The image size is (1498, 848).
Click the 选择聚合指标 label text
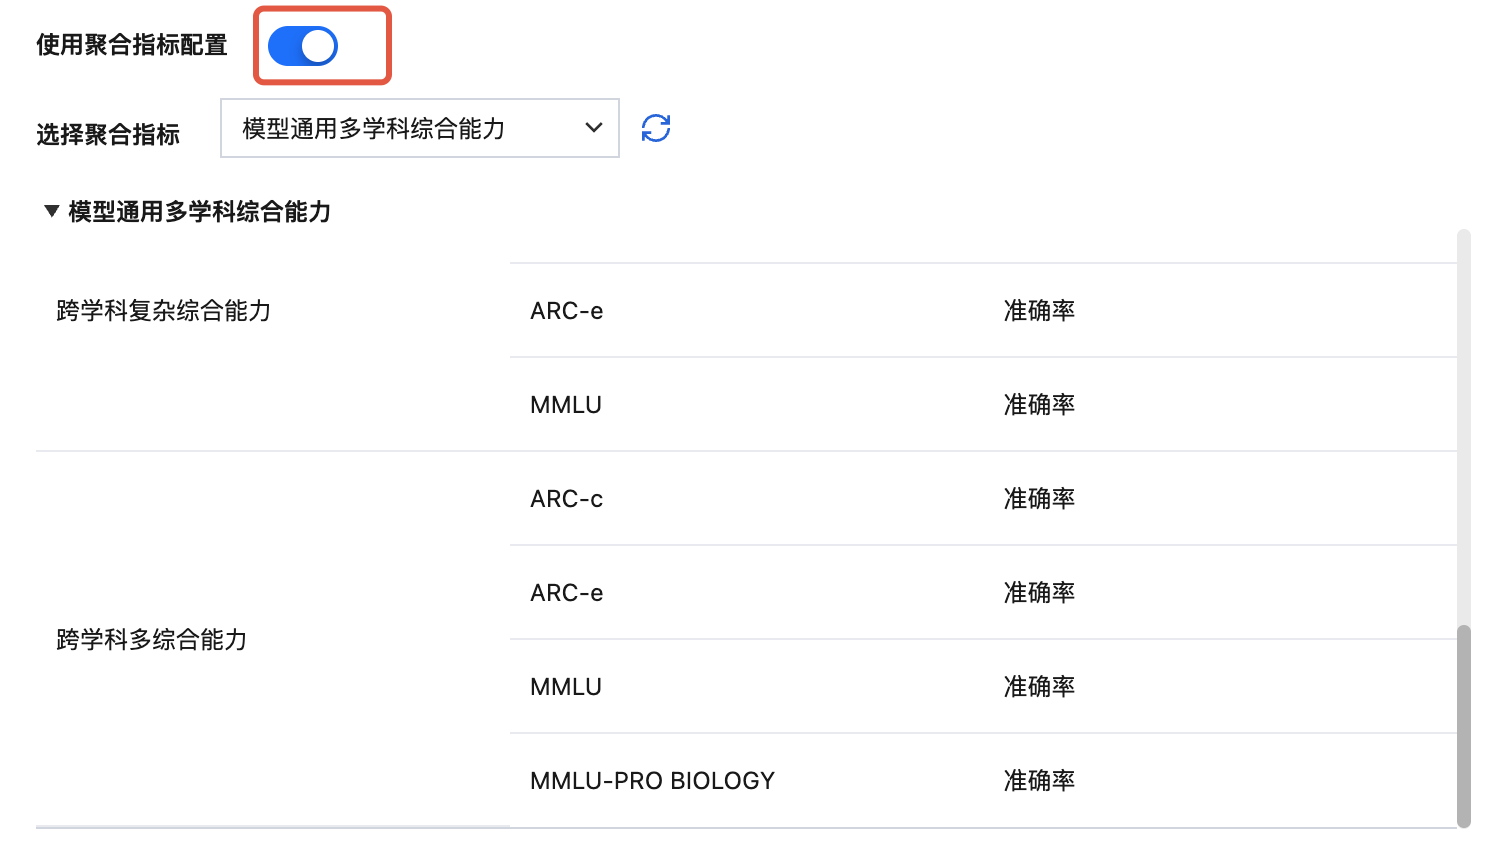[x=108, y=134]
